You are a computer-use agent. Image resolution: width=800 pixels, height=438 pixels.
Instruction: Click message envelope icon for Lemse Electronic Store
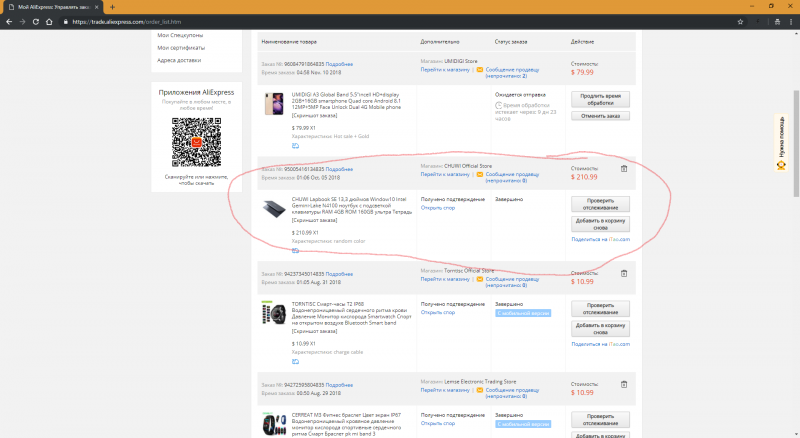pos(480,390)
